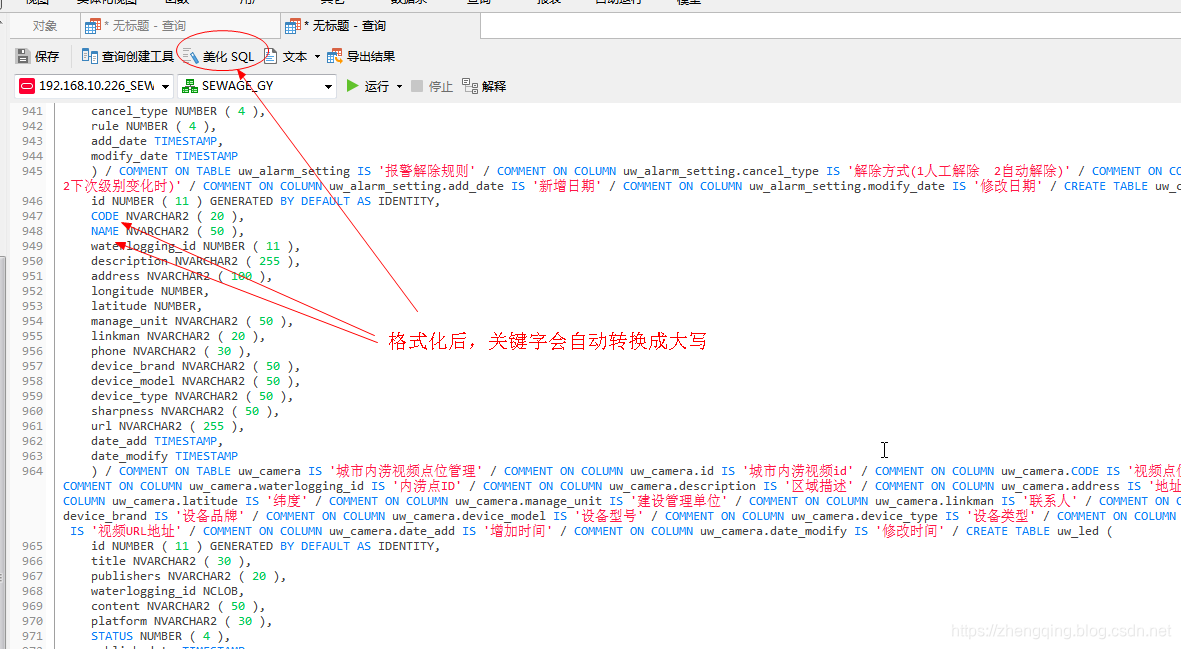Image resolution: width=1181 pixels, height=649 pixels.
Task: Click the 'publishers NVARCHAR2 ( 20 ),' line
Action: point(189,577)
